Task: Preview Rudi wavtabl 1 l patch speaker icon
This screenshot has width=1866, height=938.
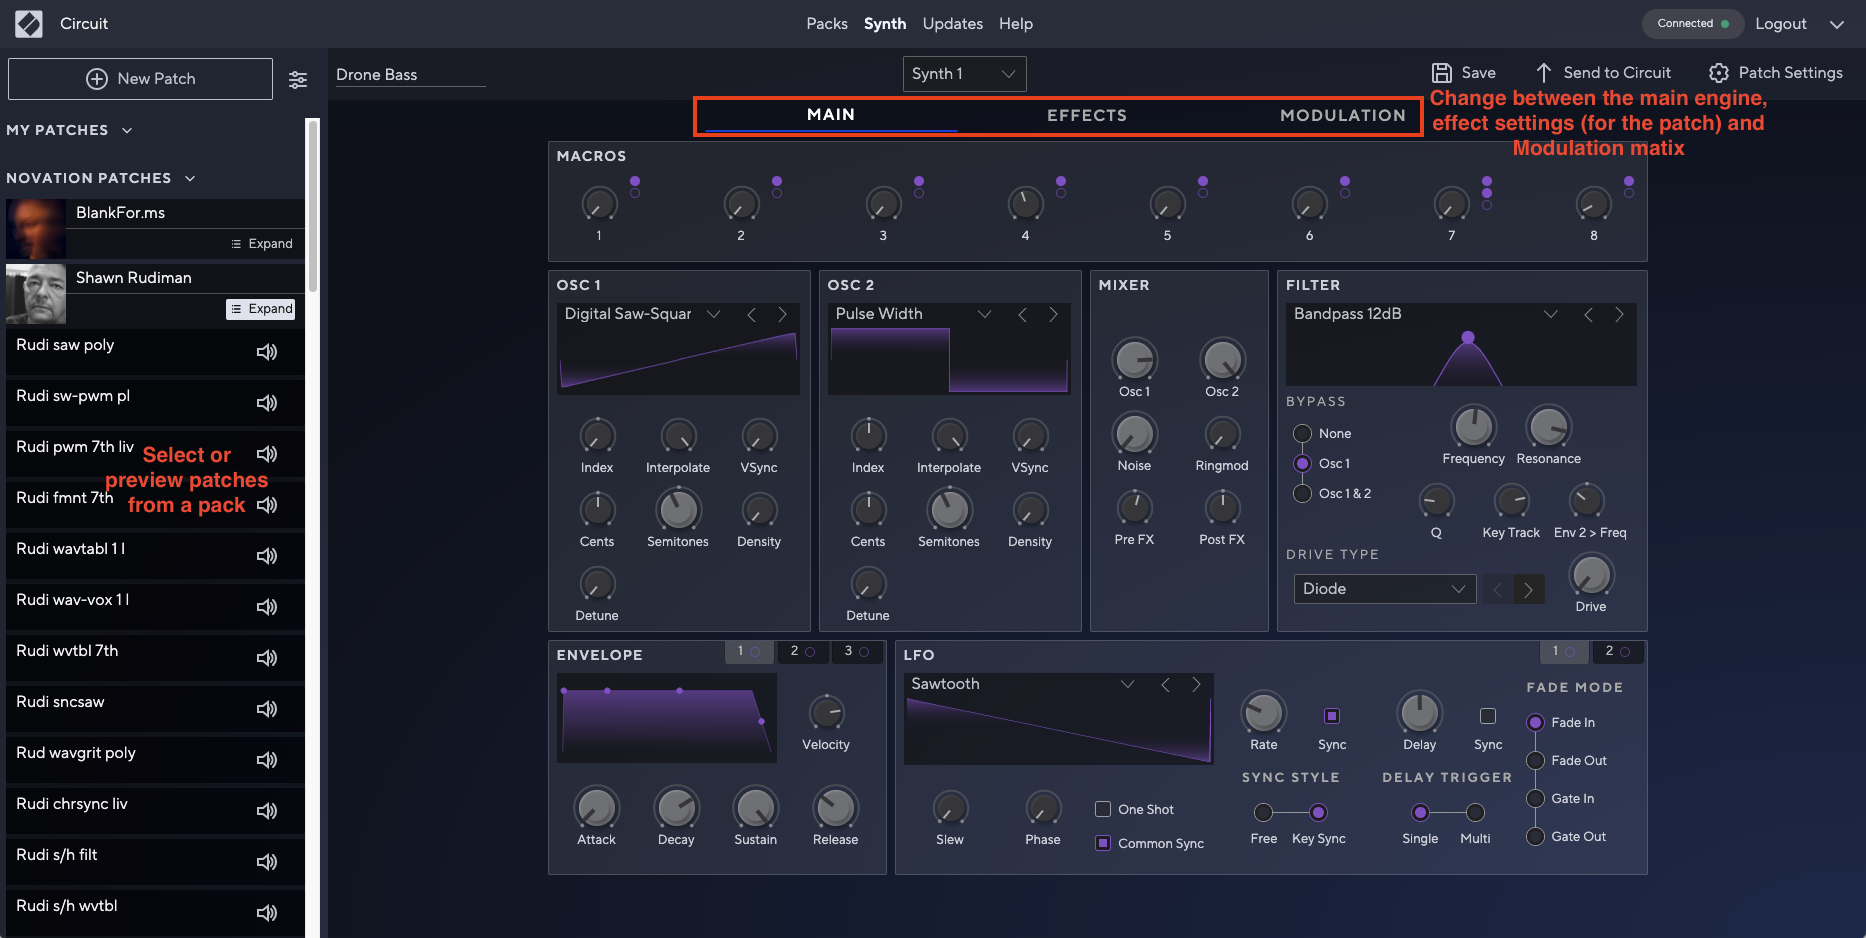Action: [267, 556]
